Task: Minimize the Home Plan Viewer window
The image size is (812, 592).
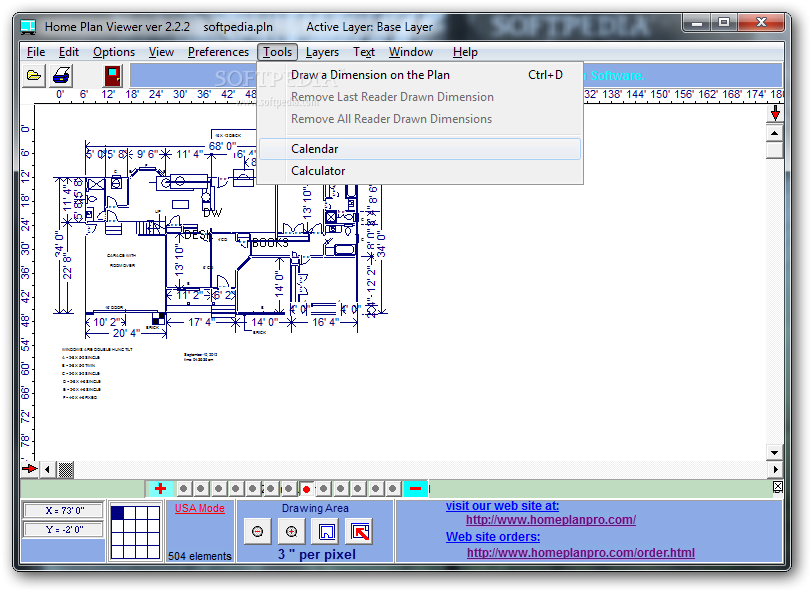Action: pos(697,23)
